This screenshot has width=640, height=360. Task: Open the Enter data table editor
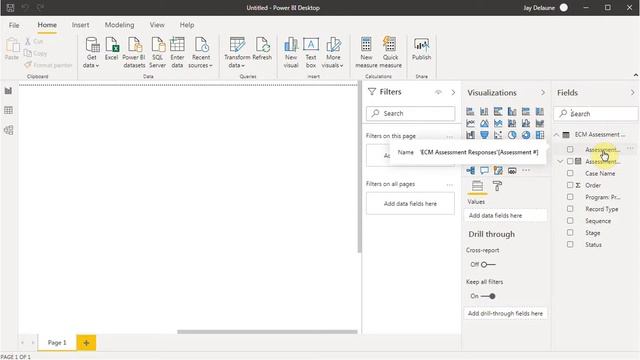[x=177, y=53]
